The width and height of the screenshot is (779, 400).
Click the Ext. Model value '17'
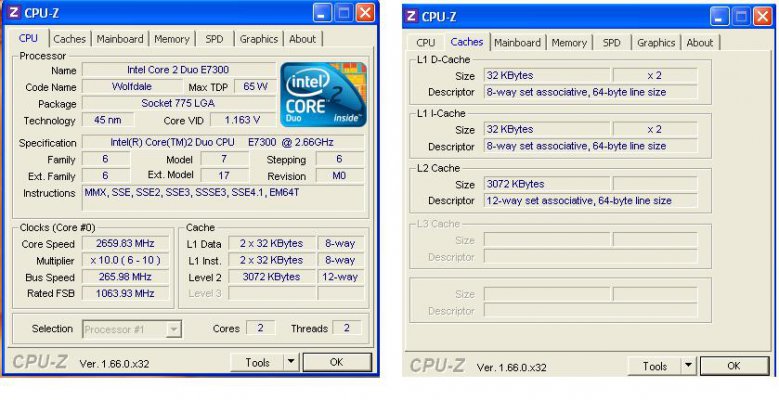(224, 175)
